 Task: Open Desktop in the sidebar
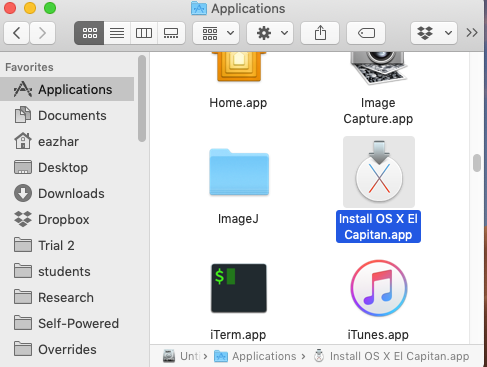(67, 167)
